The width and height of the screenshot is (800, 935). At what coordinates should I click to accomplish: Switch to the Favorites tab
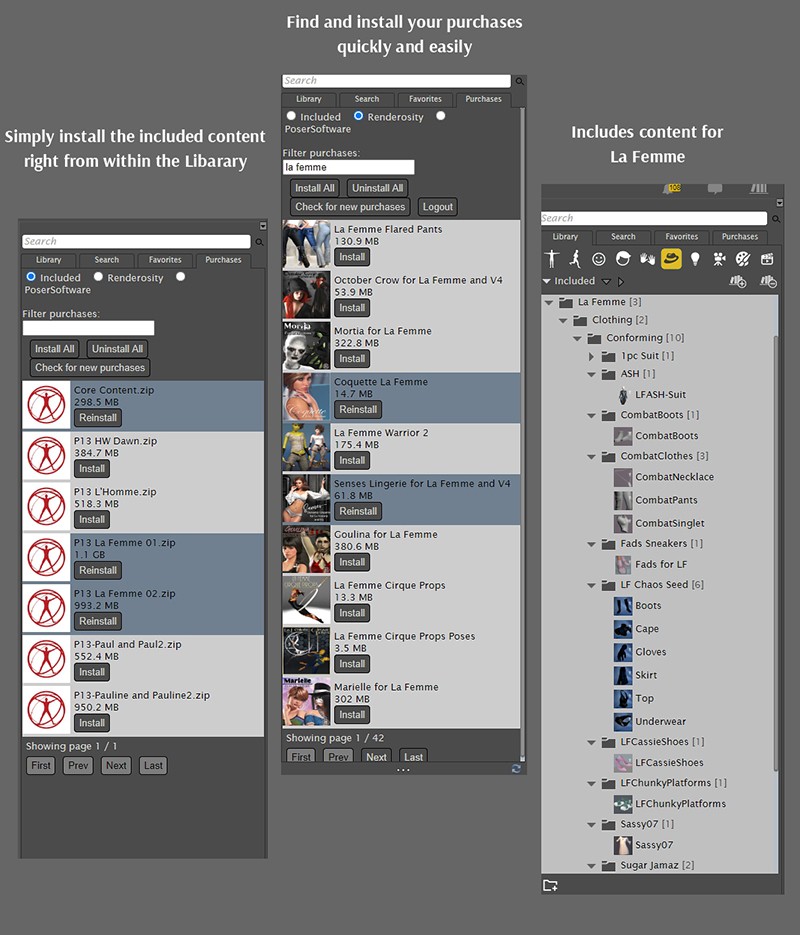pyautogui.click(x=426, y=99)
